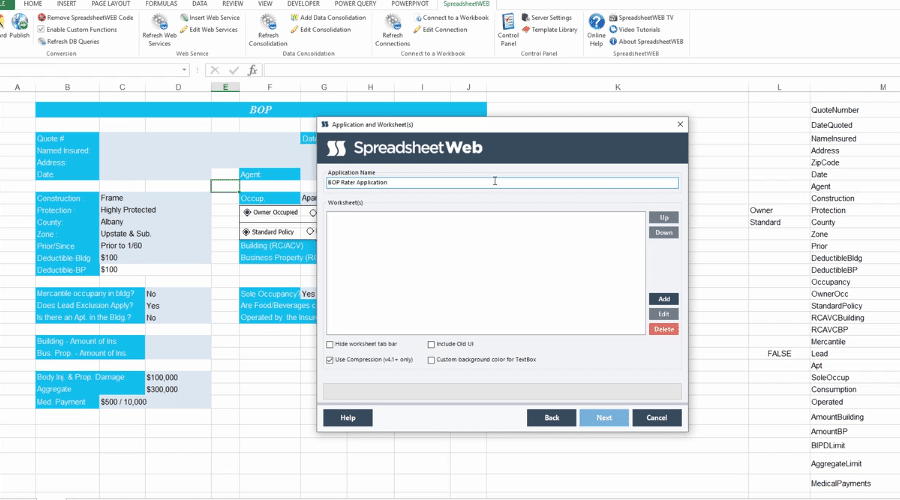Click the Down button in dialog
Screen dimensions: 900x500
[664, 232]
